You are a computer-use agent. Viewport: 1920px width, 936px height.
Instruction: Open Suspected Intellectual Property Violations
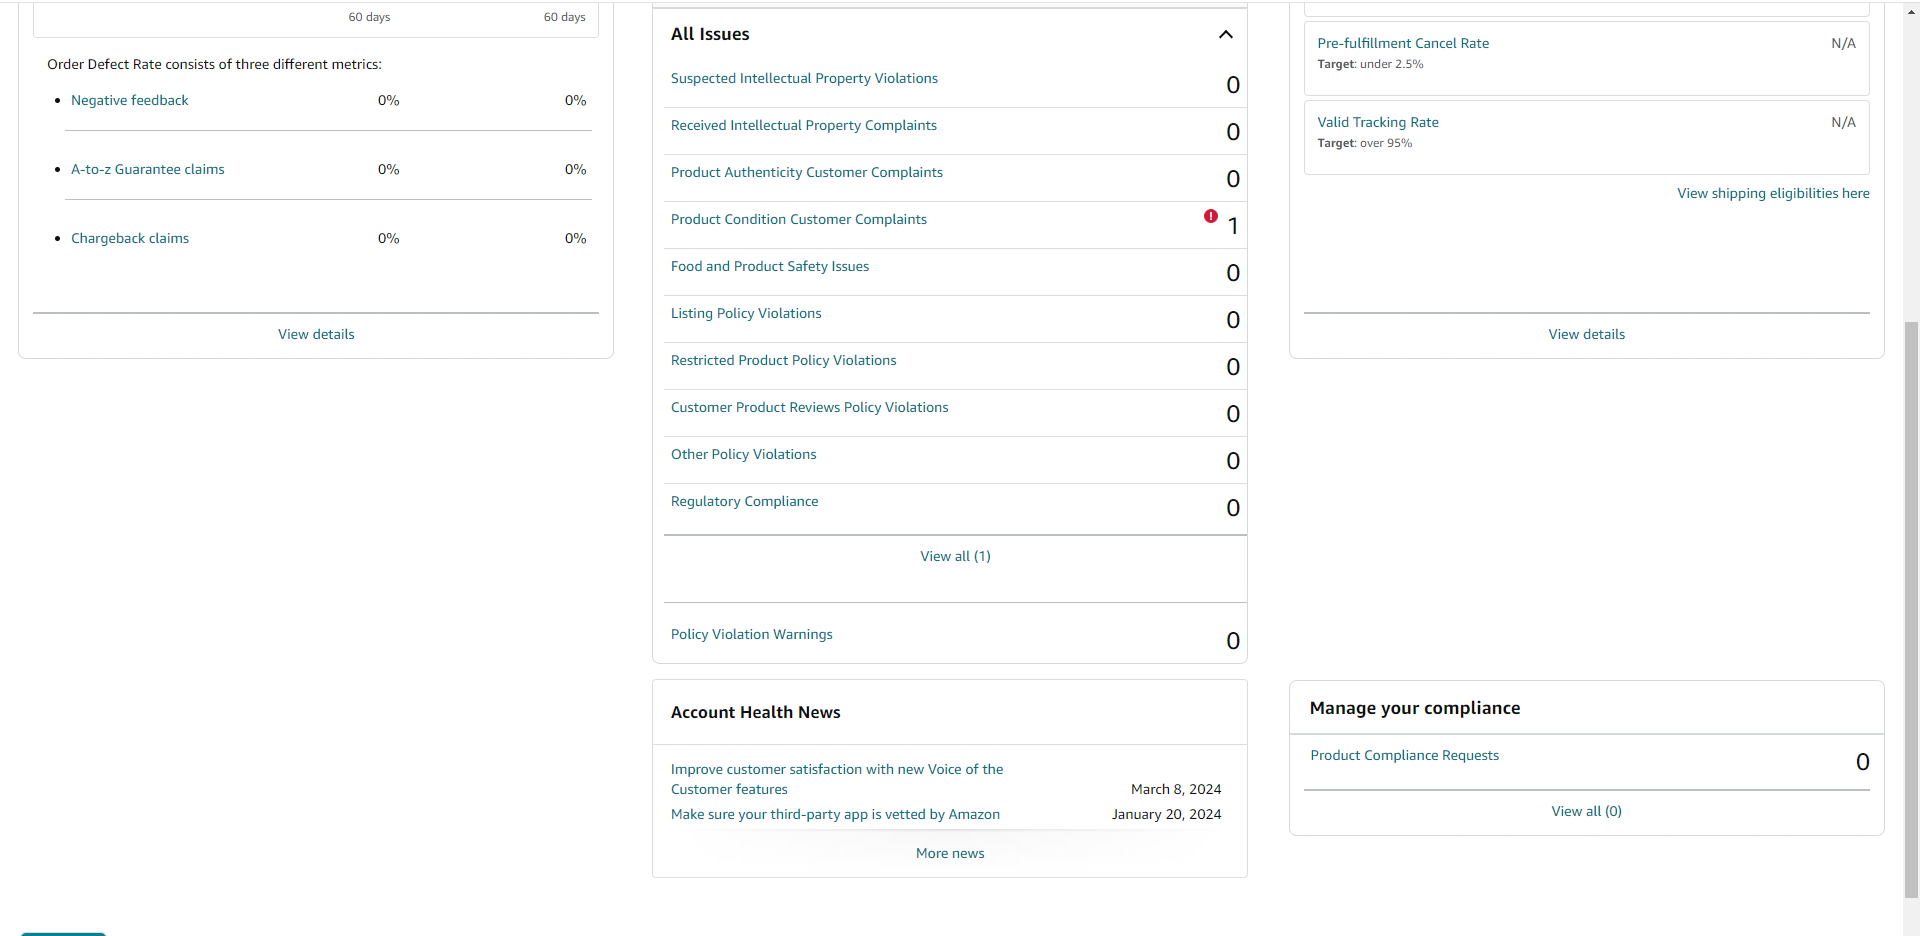coord(804,78)
